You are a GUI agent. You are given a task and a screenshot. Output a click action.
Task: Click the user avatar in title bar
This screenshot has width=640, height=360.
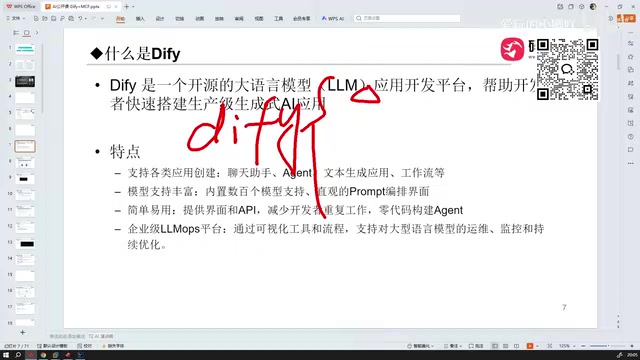pos(593,7)
